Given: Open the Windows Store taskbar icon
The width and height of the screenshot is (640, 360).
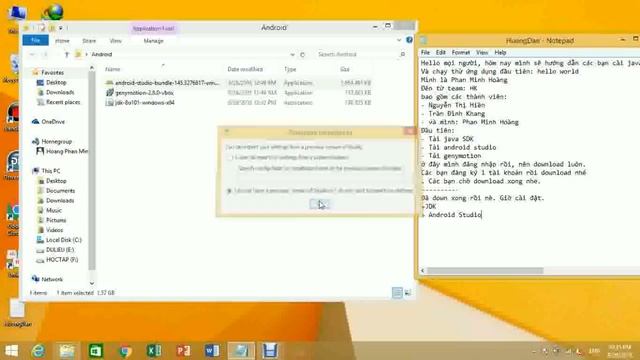Looking at the screenshot, I should tap(96, 351).
